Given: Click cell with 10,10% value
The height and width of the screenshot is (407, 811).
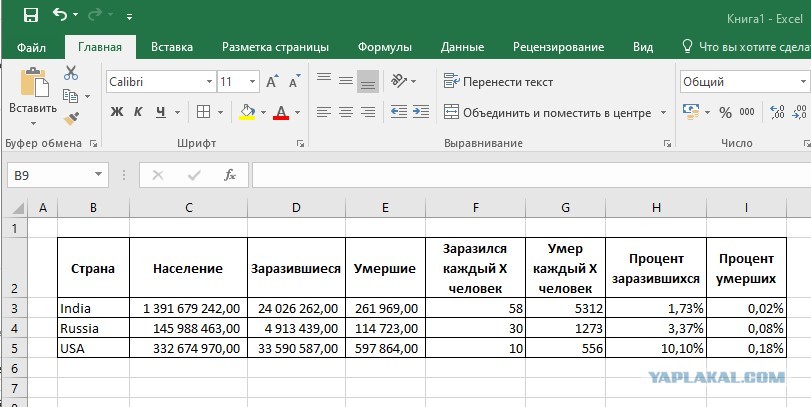Looking at the screenshot, I should pyautogui.click(x=656, y=349).
